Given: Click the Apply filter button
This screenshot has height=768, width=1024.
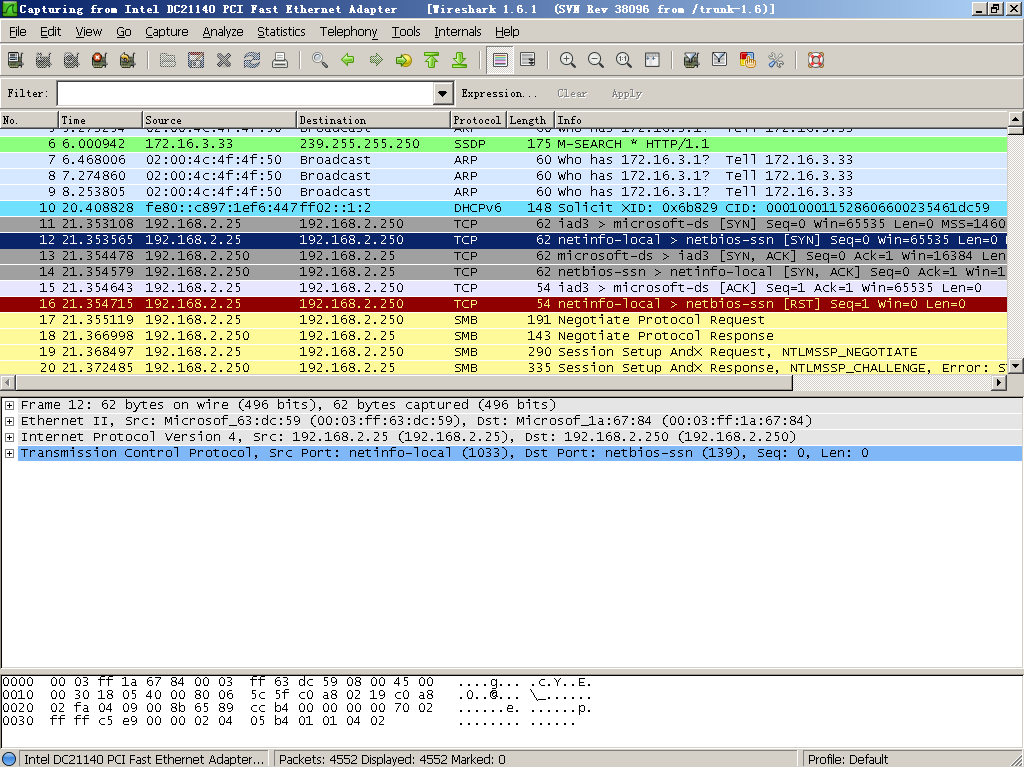Looking at the screenshot, I should [626, 93].
